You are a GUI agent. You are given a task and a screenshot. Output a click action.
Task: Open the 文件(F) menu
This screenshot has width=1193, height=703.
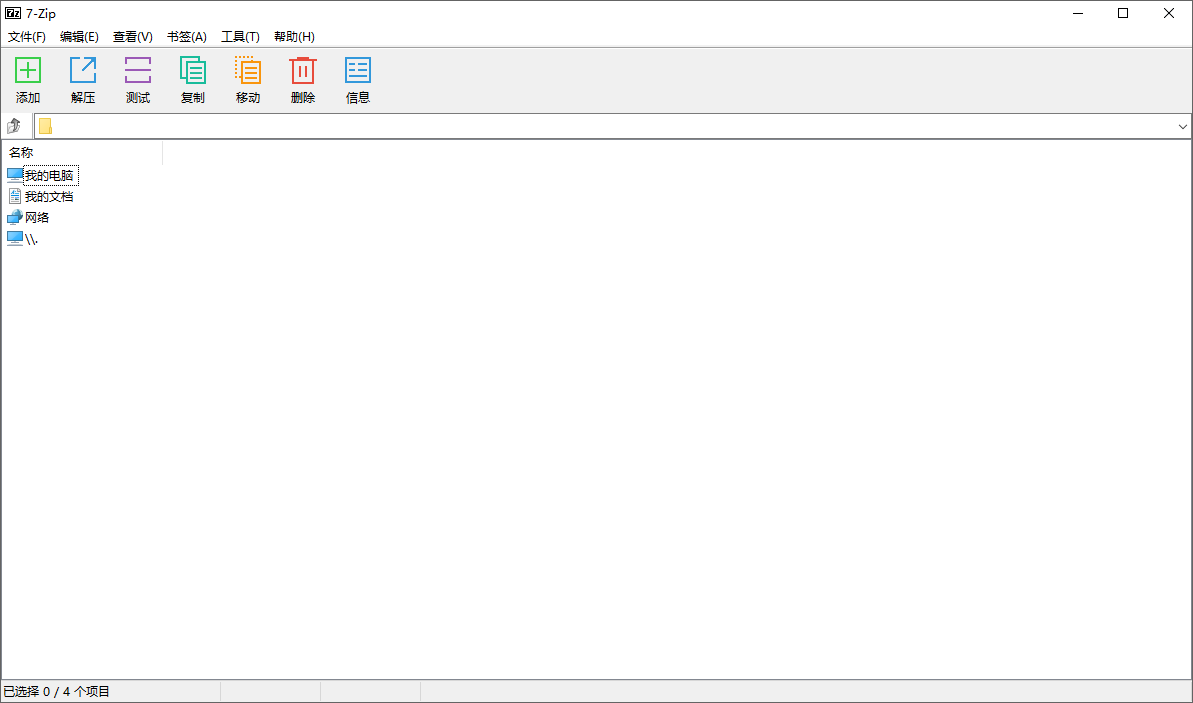[x=27, y=37]
